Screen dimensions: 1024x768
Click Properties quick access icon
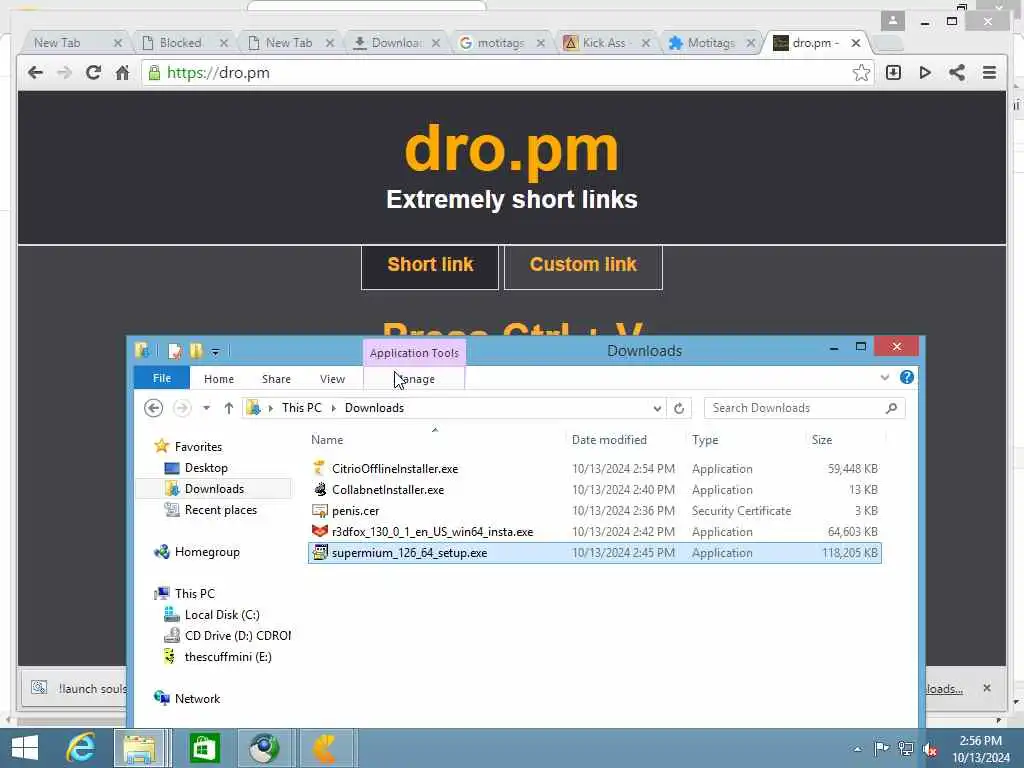175,351
